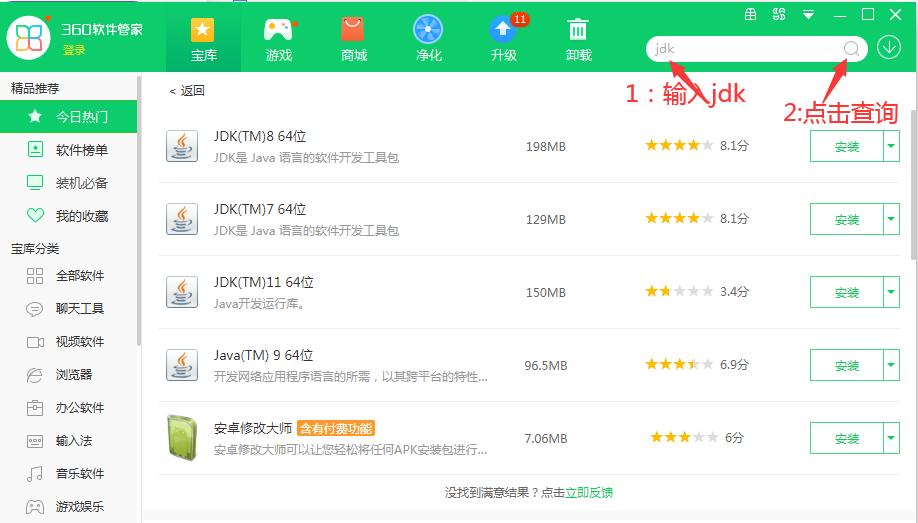Open 装机必备 in the sidebar
This screenshot has width=918, height=523.
tap(68, 183)
